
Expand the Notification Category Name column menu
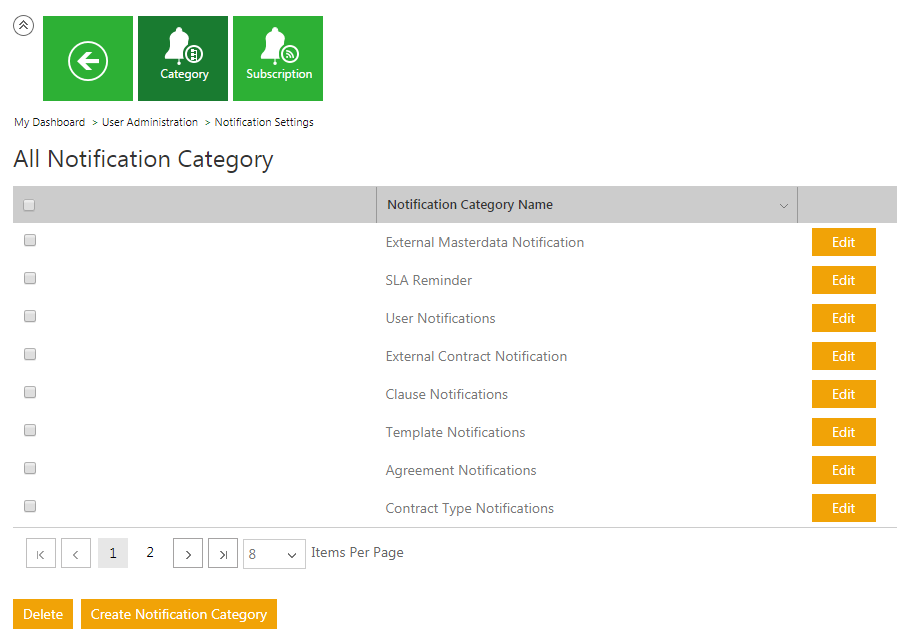point(783,205)
